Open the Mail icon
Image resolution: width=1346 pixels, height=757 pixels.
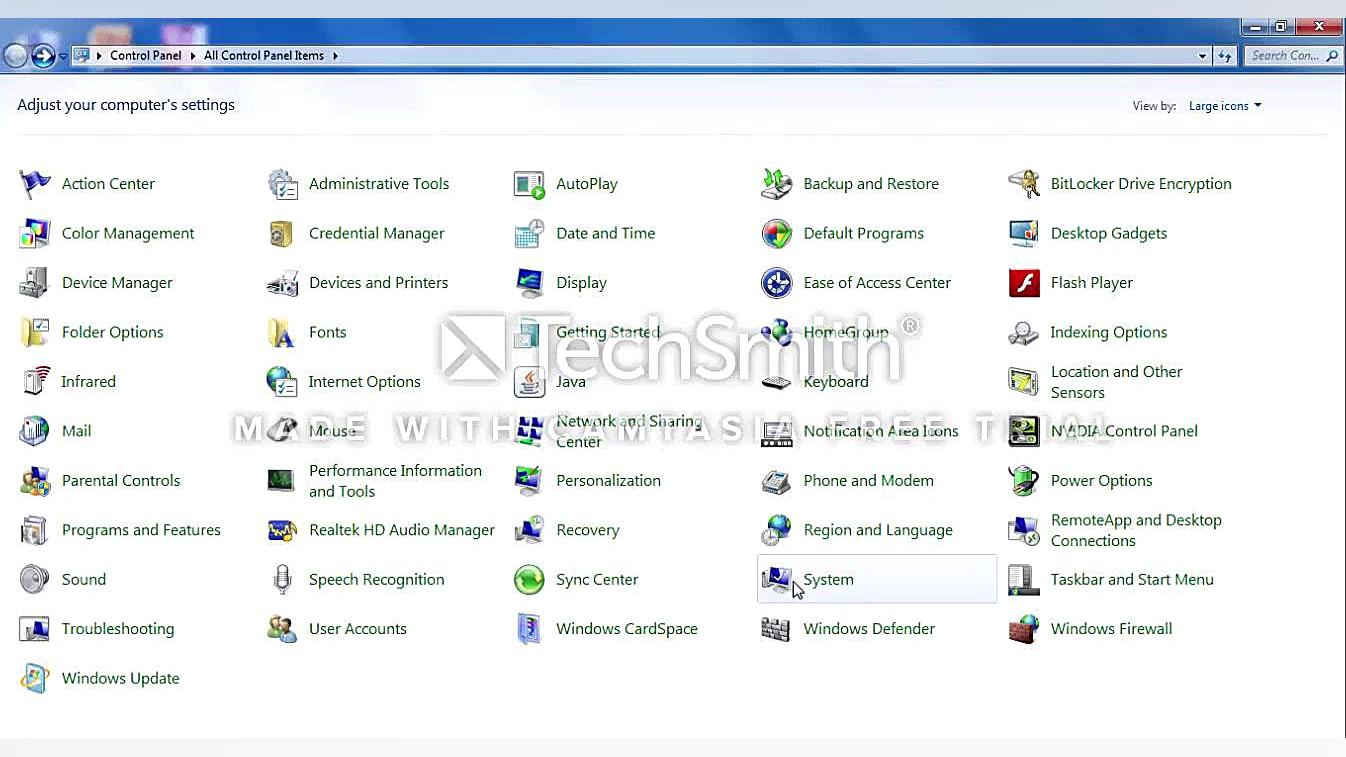click(x=35, y=431)
